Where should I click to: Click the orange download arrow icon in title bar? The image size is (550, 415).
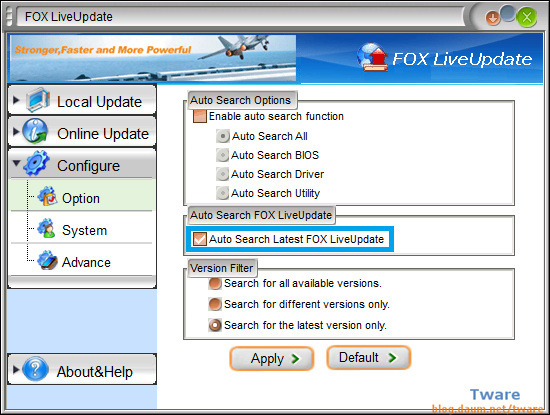tap(492, 18)
